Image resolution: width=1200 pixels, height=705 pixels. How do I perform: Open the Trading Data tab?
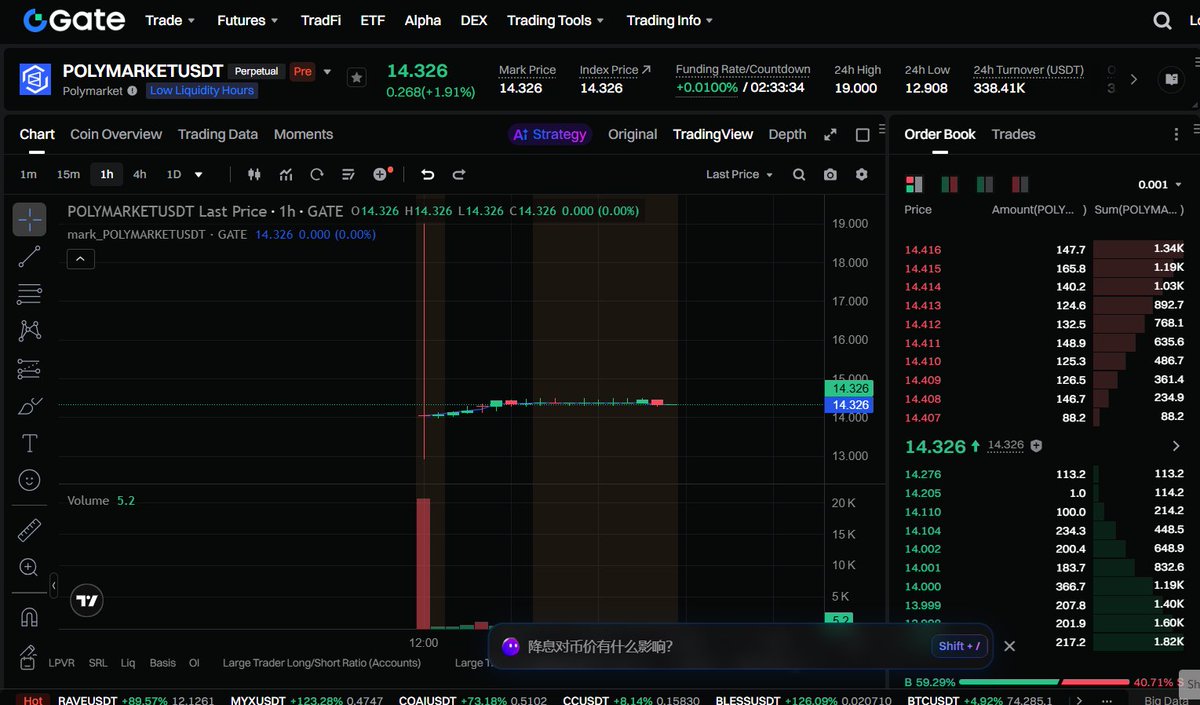[x=218, y=134]
